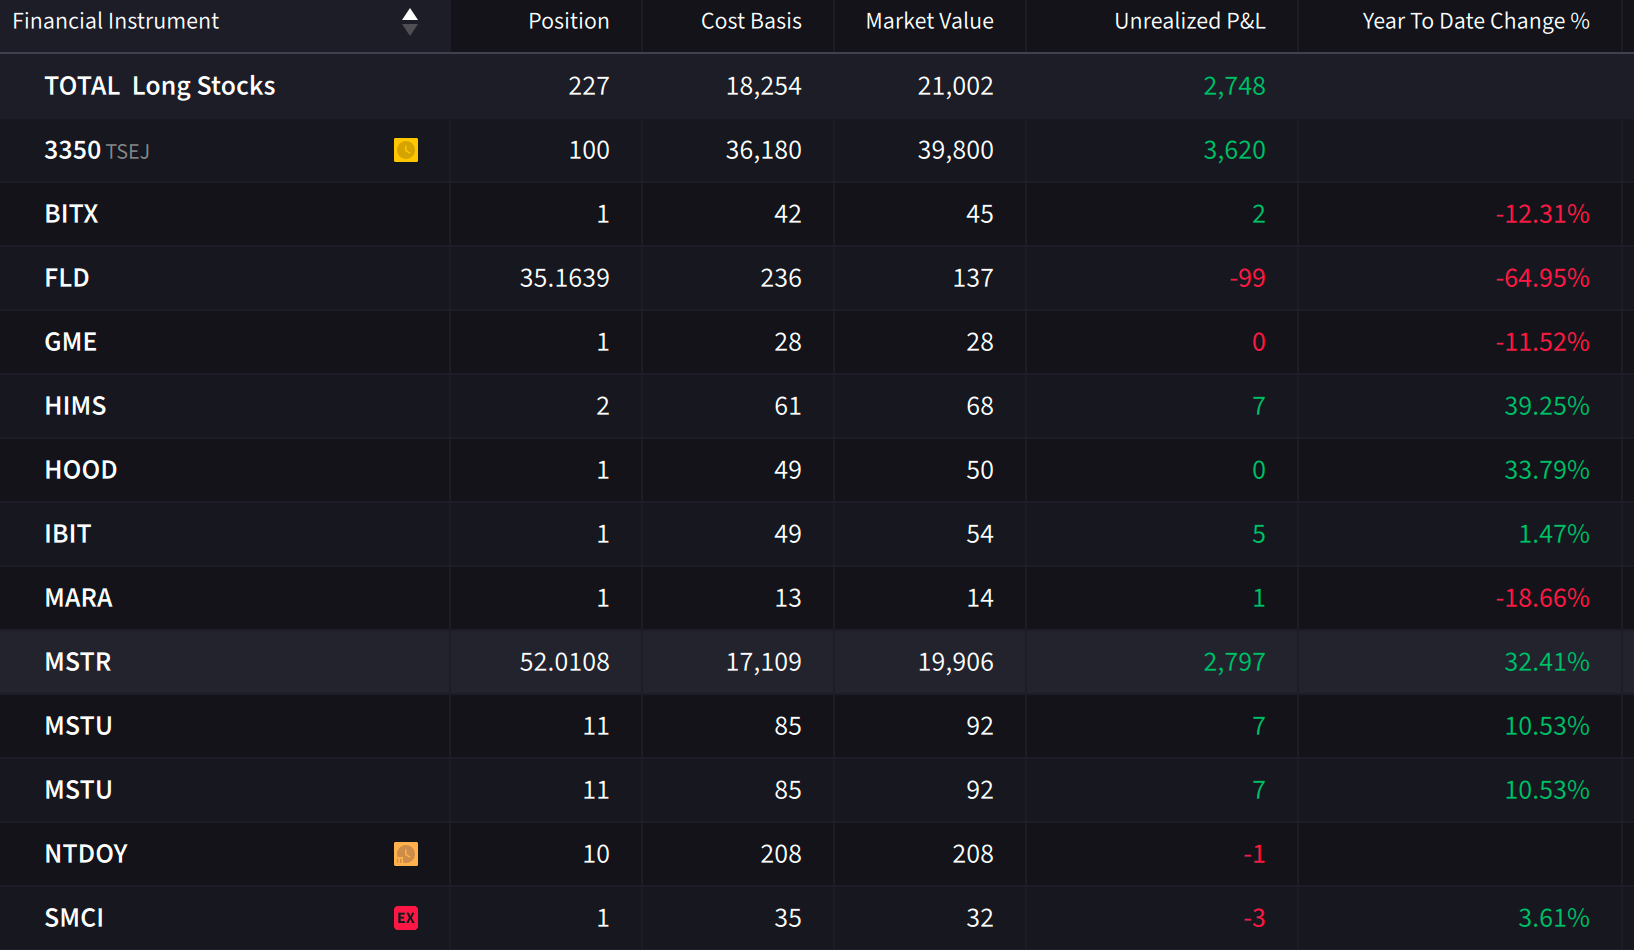1634x950 pixels.
Task: Sort by Year To Date Change % header
Action: [1476, 21]
